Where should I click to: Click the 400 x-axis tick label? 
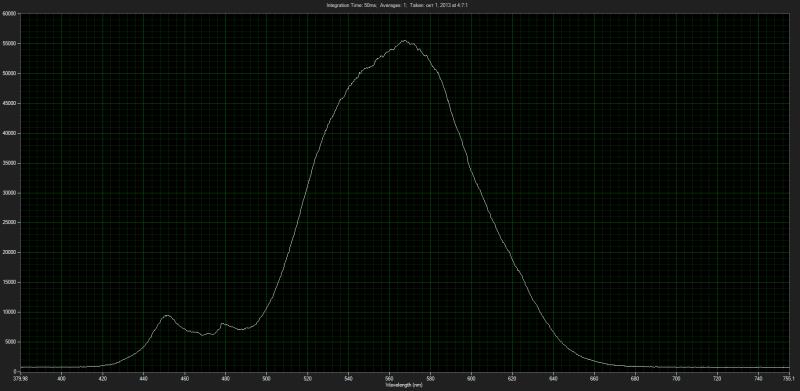click(61, 379)
